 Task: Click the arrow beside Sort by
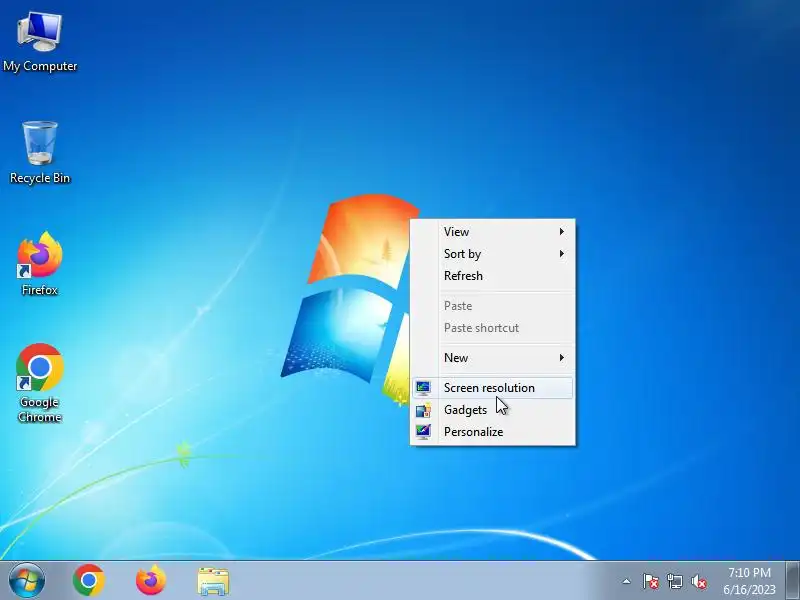coord(561,254)
